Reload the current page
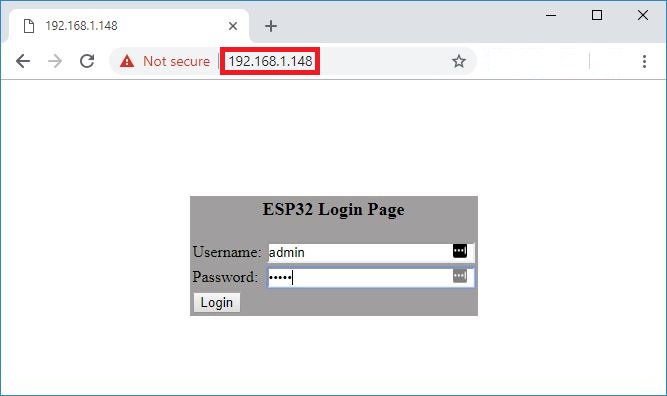This screenshot has width=667, height=396. [x=87, y=61]
